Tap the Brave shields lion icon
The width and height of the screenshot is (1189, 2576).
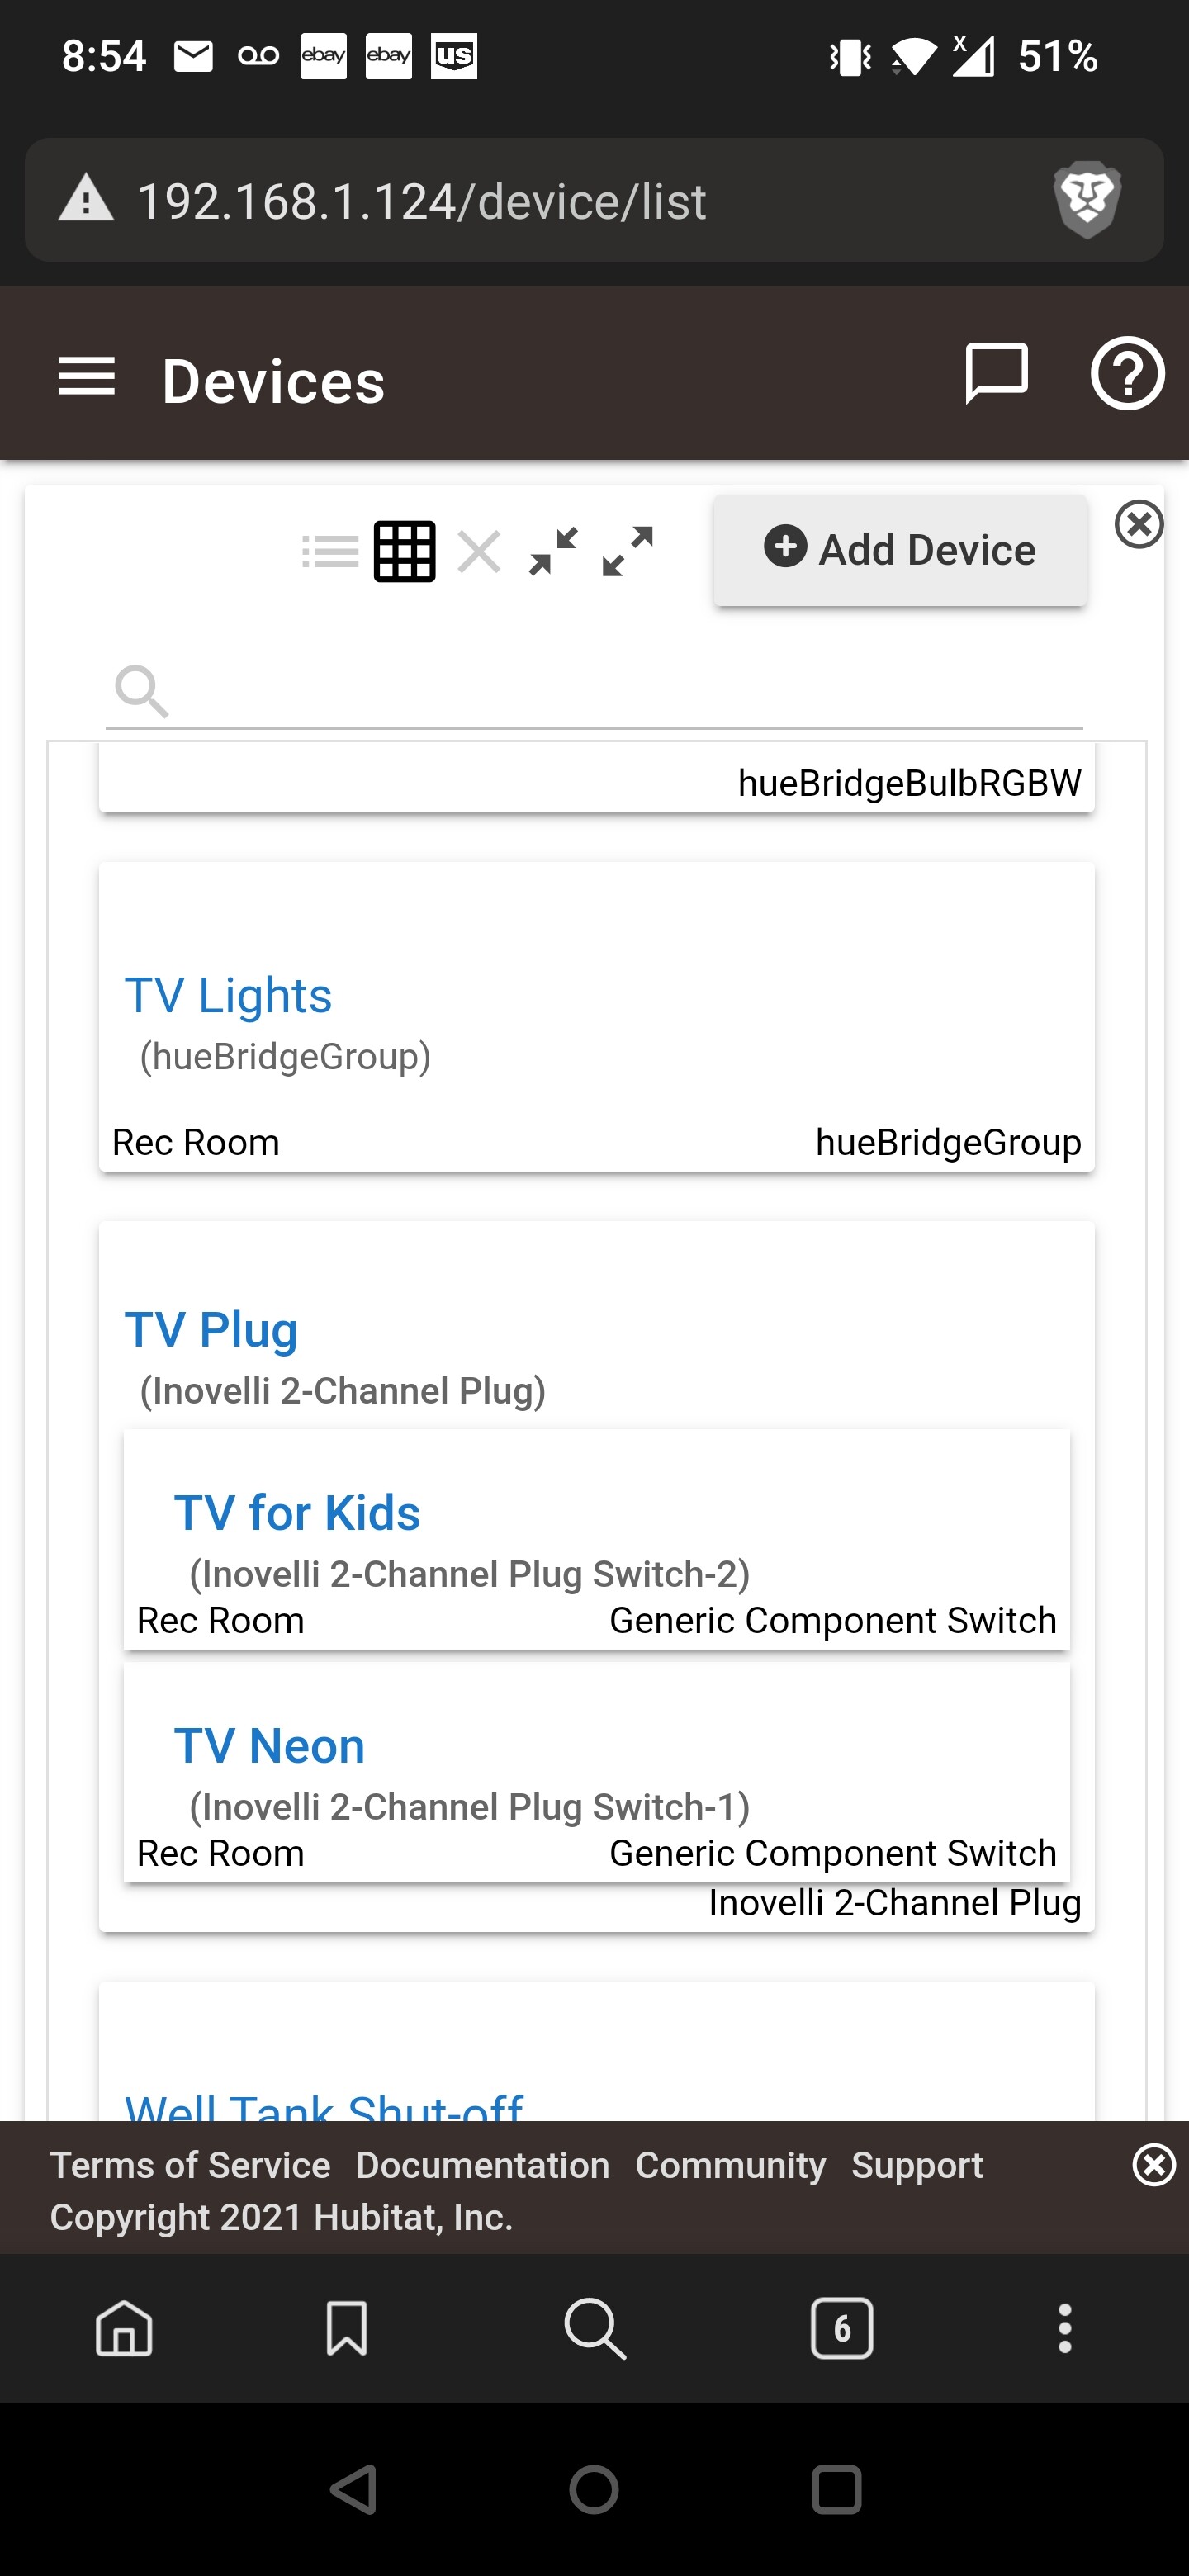(1087, 200)
